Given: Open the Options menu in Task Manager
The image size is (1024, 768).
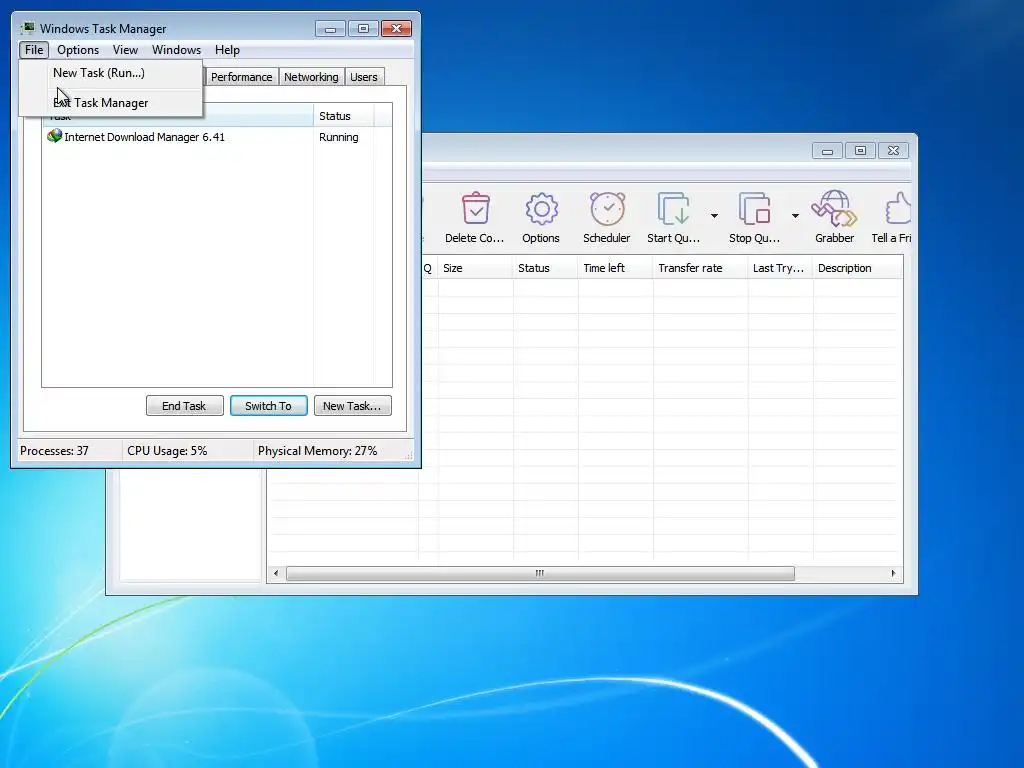Looking at the screenshot, I should [x=78, y=50].
